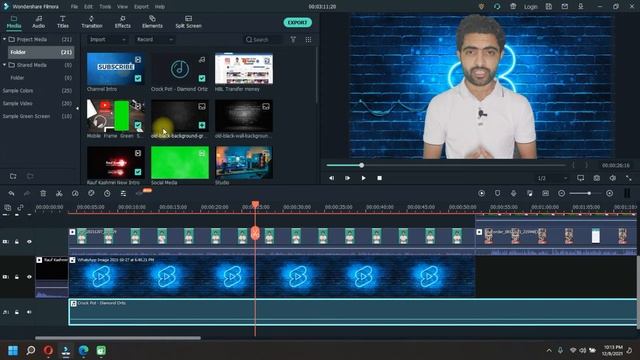Screen dimensions: 640x360
Task: Click the previous frame rewind button
Action: (331, 178)
